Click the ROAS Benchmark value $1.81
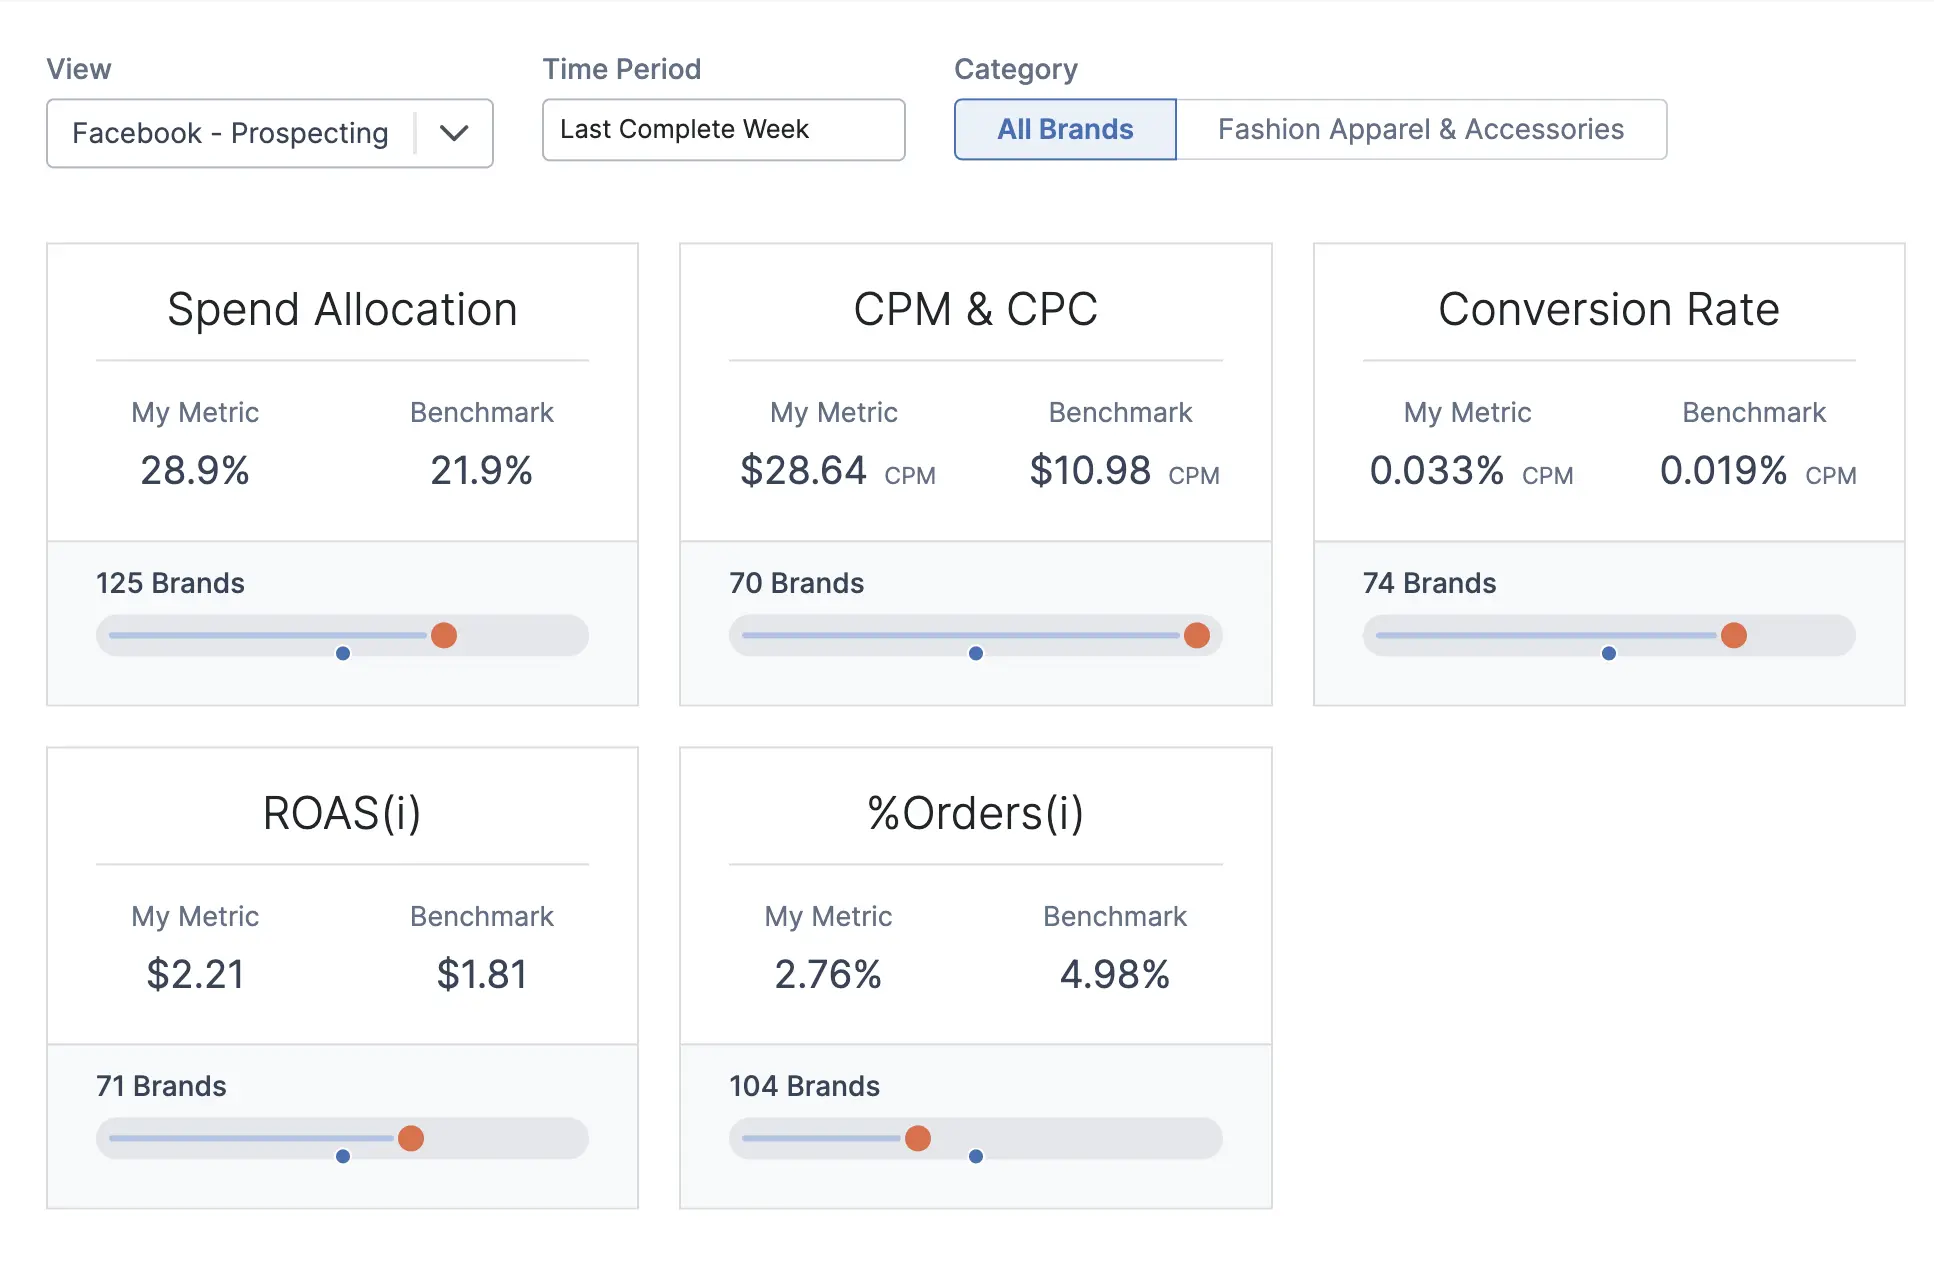The image size is (1934, 1262). [x=482, y=973]
